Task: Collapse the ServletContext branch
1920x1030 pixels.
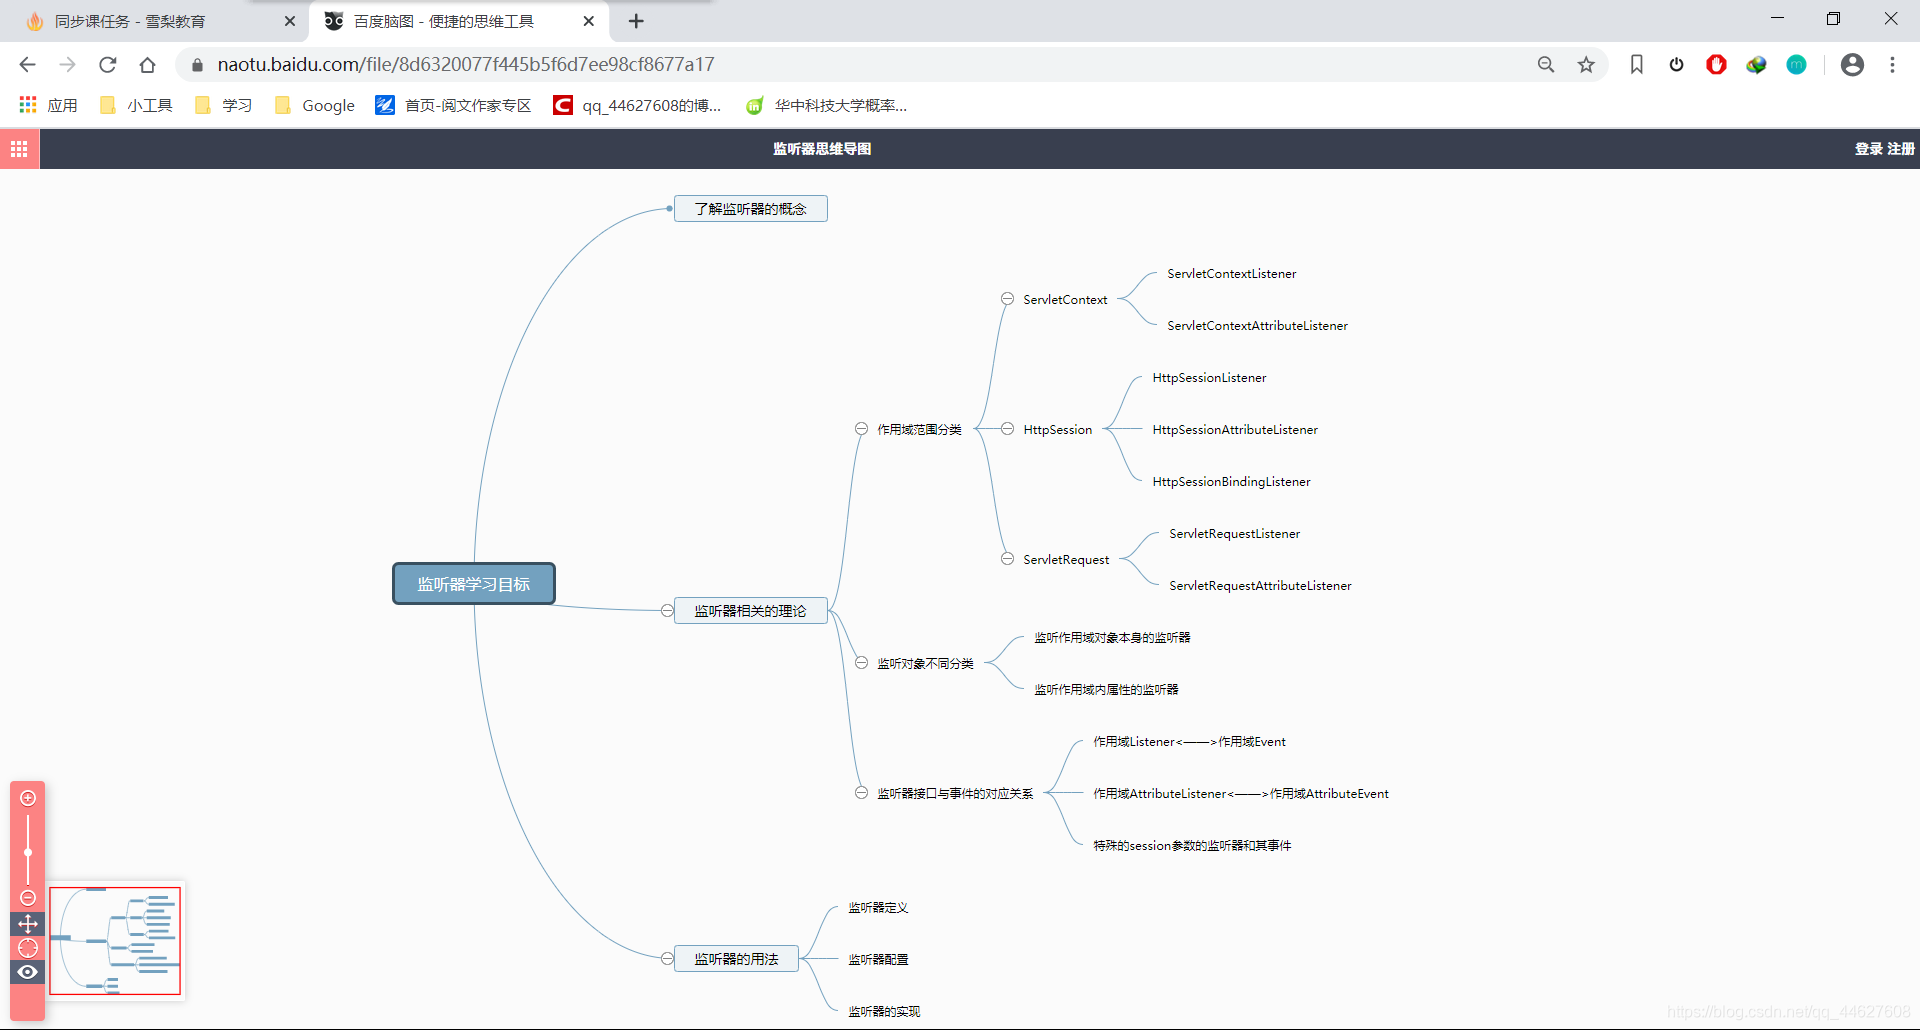Action: click(x=1007, y=299)
